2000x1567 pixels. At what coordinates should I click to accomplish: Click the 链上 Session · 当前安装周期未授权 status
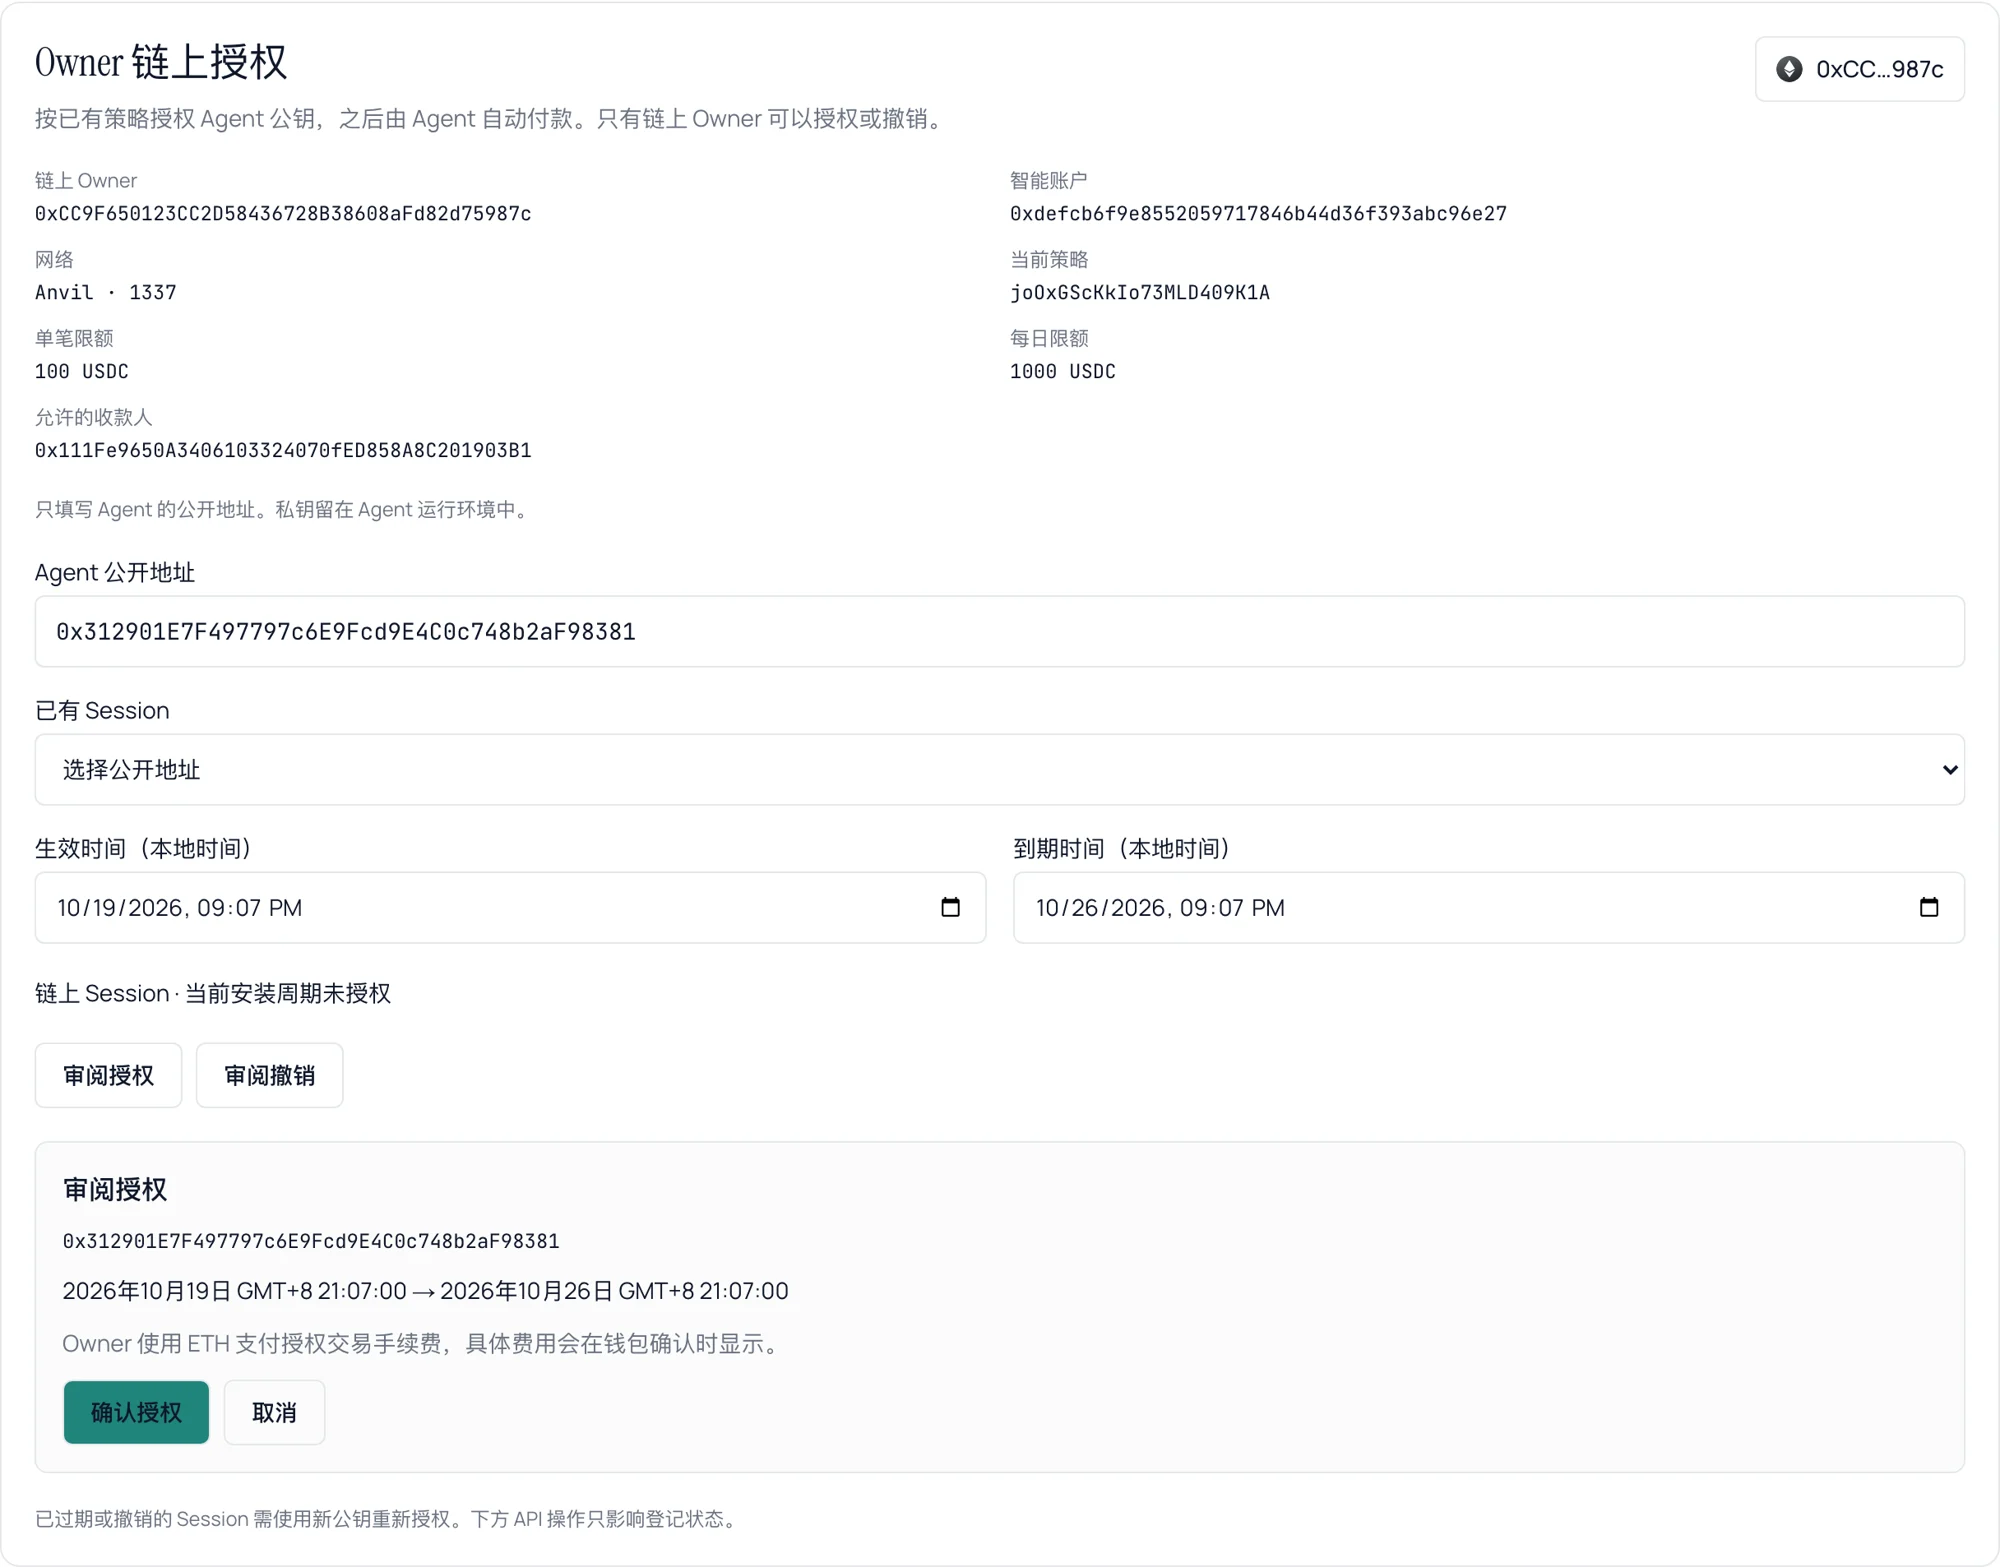pyautogui.click(x=213, y=993)
